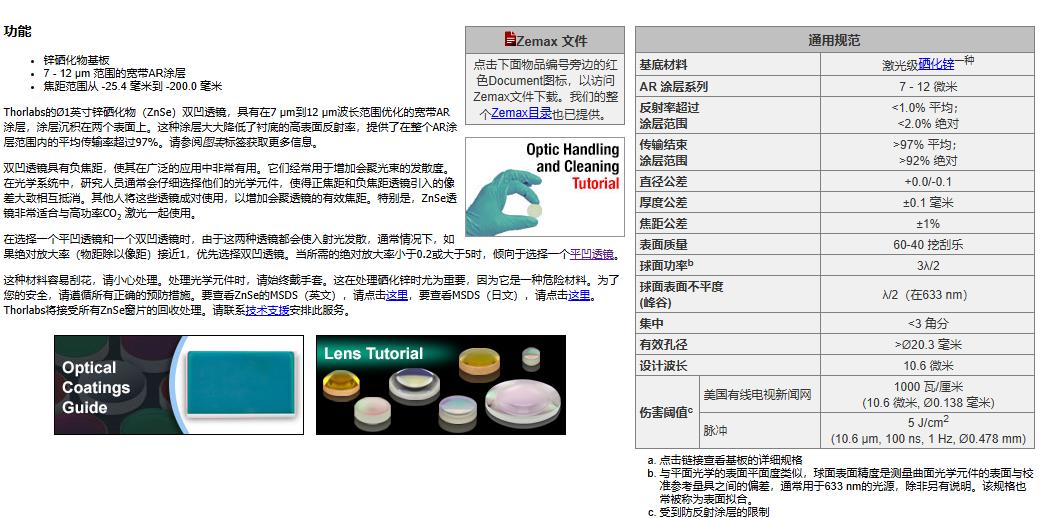Screen dimensions: 1045x518
Task: Select the 7 - 12 µm 范围的宽带AR涂层 bullet
Action: [115, 73]
